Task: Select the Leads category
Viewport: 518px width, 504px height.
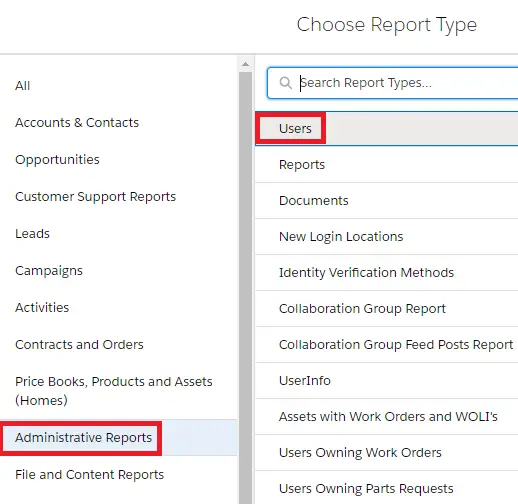Action: click(32, 234)
